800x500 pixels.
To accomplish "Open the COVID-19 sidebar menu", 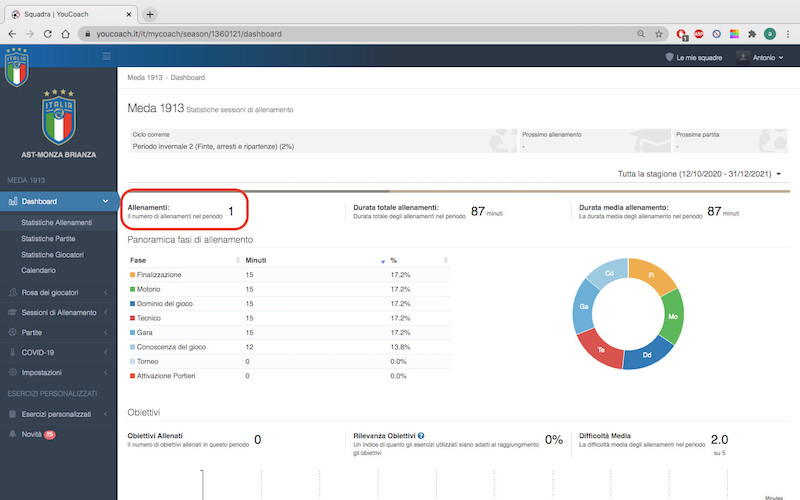I will point(38,353).
